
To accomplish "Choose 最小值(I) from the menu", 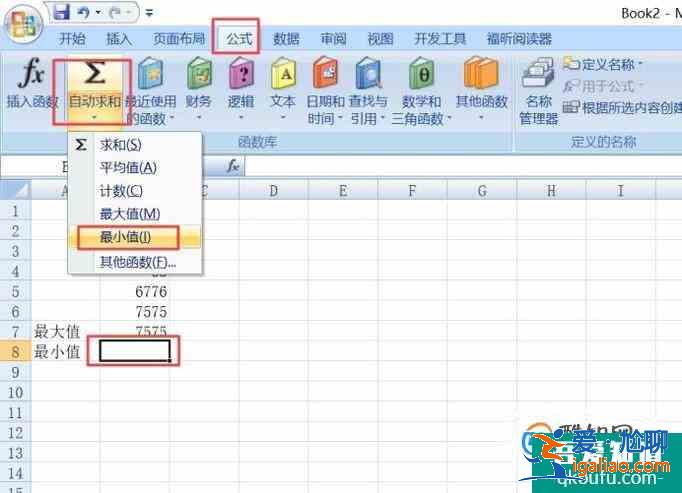I will point(135,237).
